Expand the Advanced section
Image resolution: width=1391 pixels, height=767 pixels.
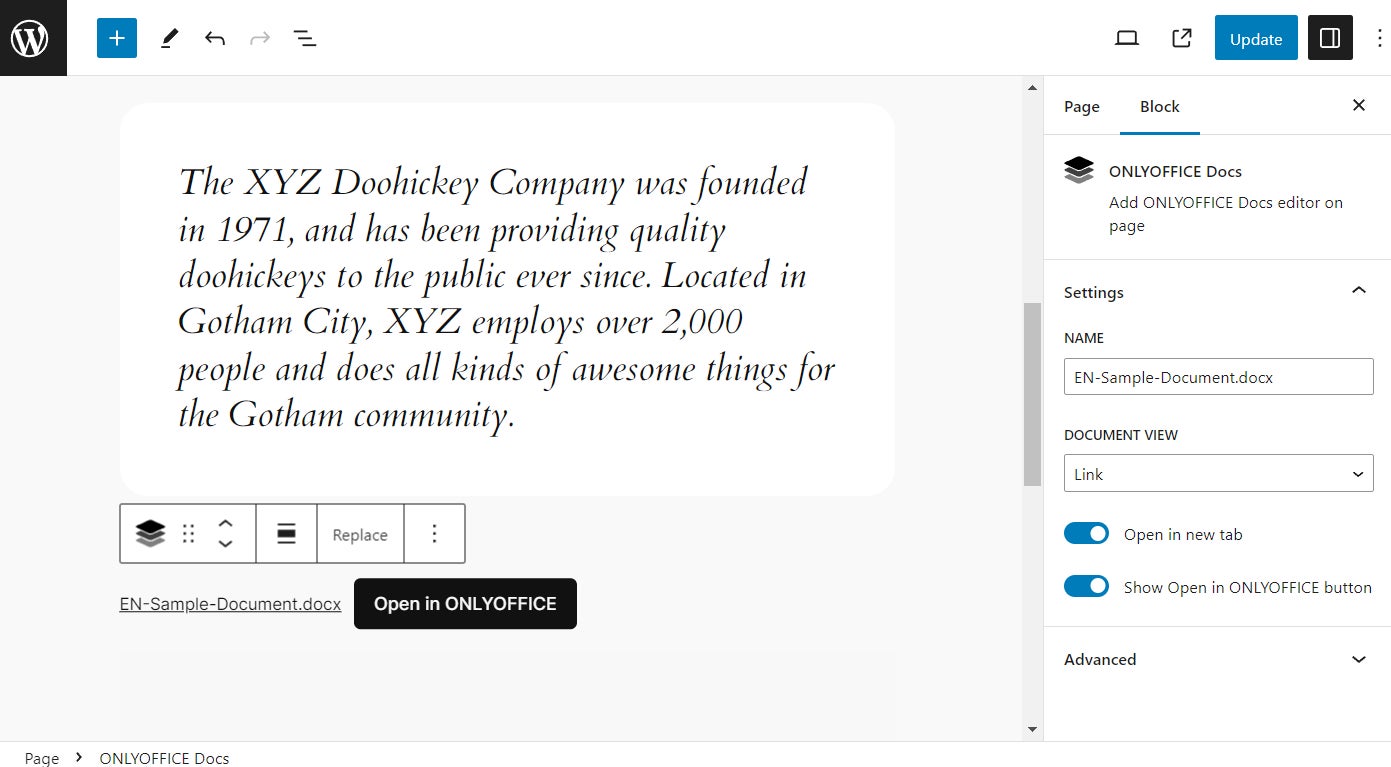click(1358, 659)
